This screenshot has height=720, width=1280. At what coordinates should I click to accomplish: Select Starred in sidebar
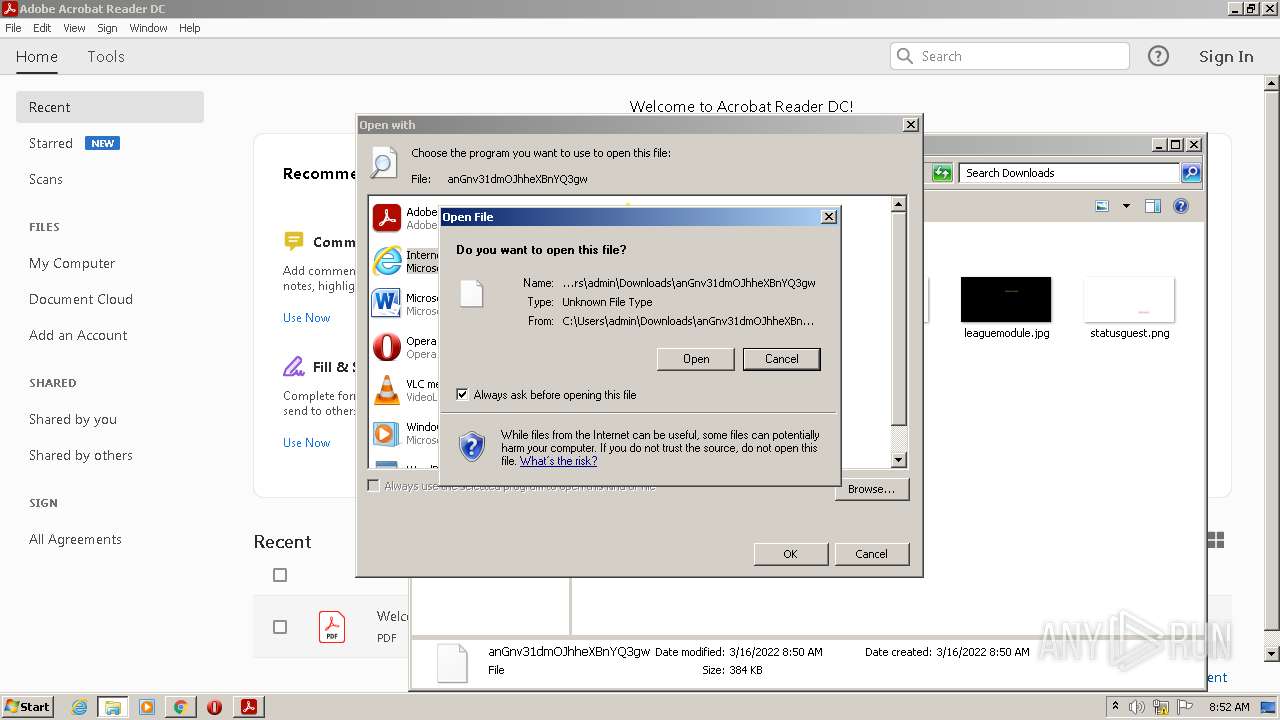[x=51, y=143]
